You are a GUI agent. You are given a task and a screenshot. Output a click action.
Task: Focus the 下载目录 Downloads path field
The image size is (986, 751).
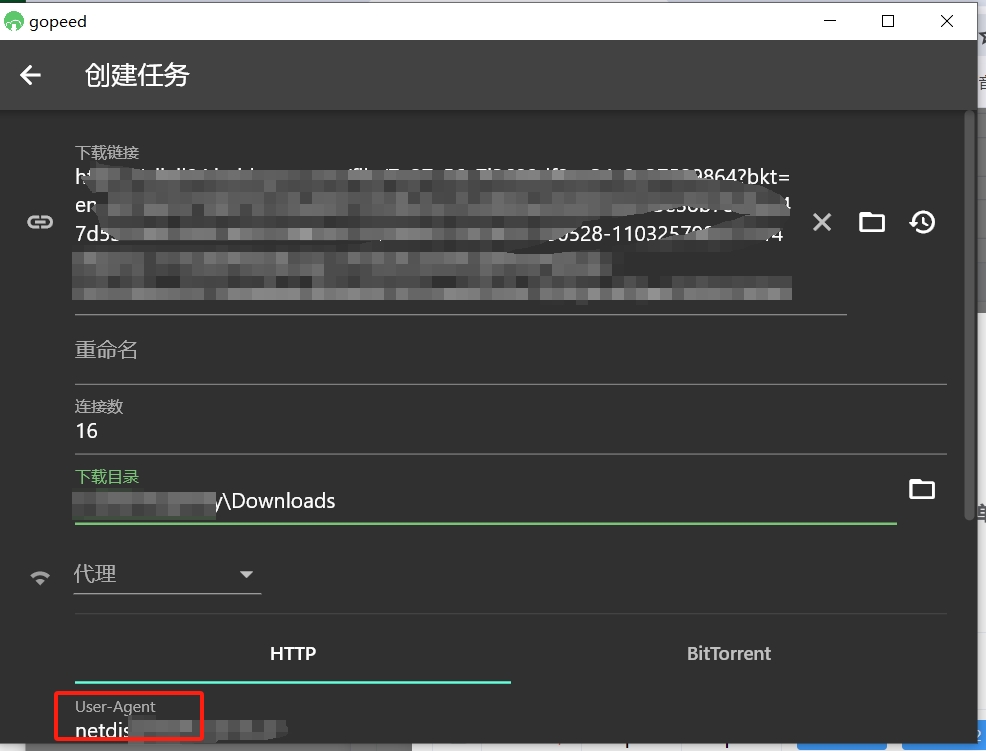[x=485, y=494]
